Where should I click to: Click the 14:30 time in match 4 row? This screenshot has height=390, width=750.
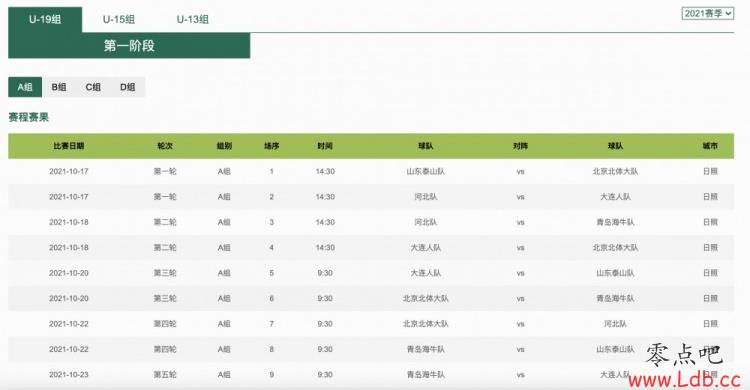click(325, 247)
